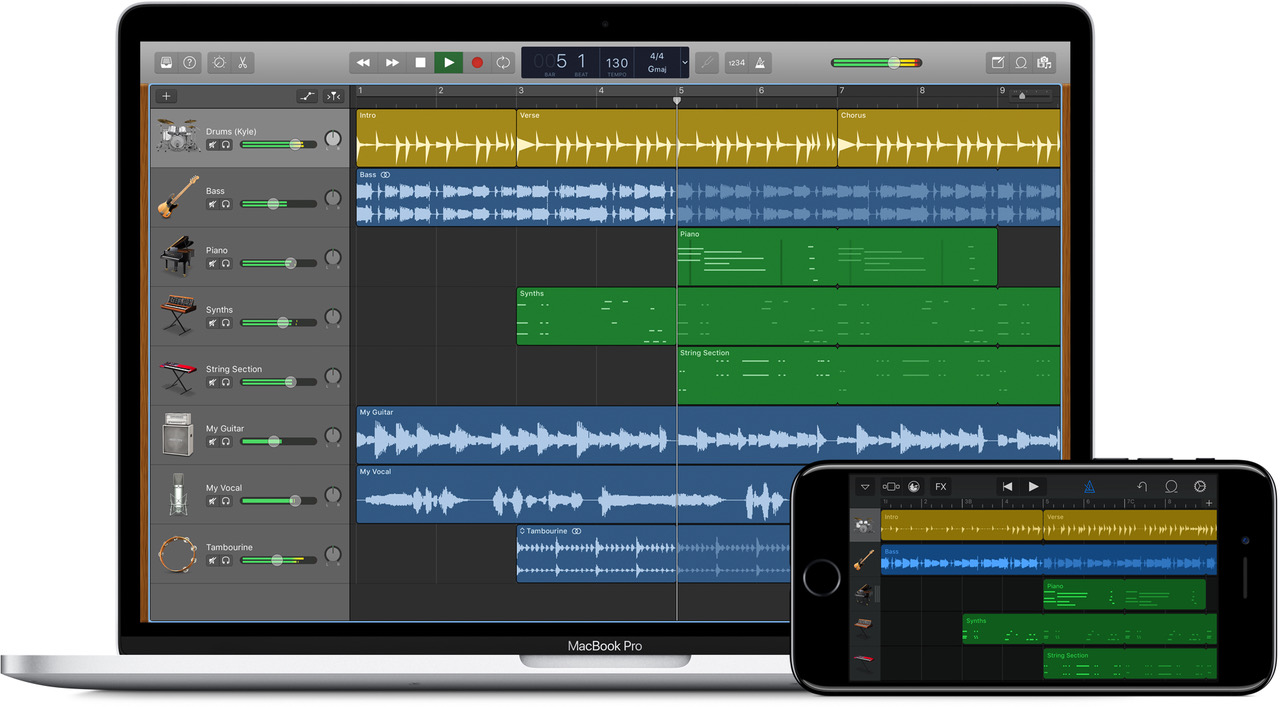The height and width of the screenshot is (707, 1280).
Task: Tap the iPhone Undo arrow
Action: point(1142,487)
